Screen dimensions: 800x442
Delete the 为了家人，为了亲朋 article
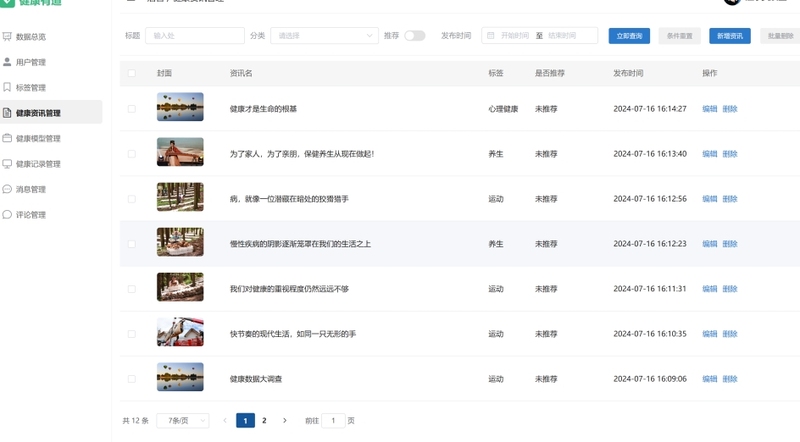(730, 154)
